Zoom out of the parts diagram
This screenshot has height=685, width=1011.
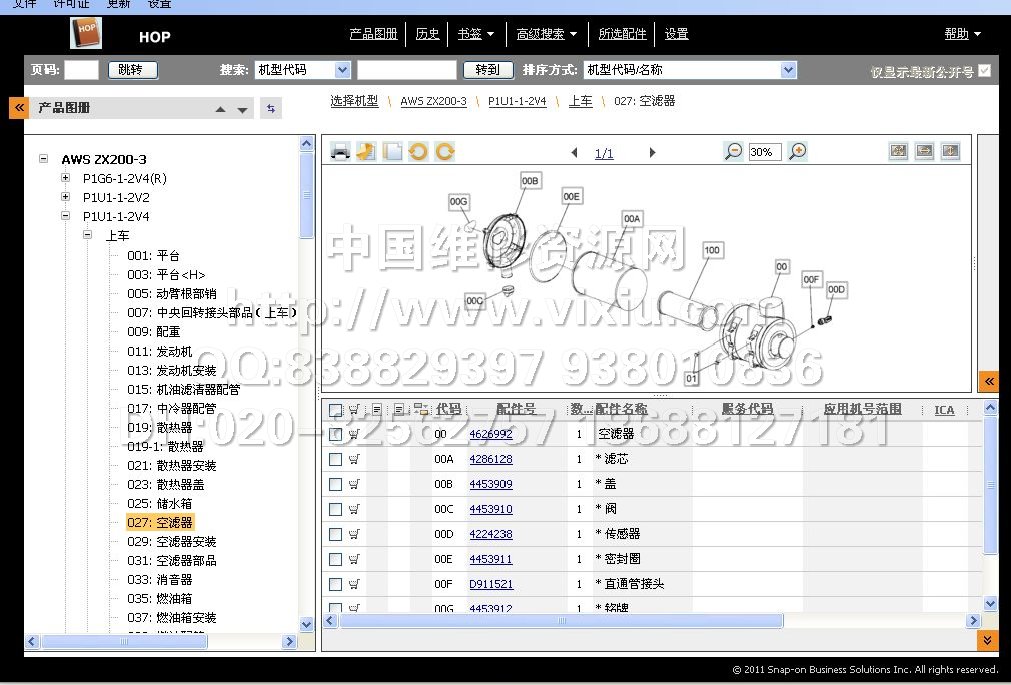(x=734, y=151)
